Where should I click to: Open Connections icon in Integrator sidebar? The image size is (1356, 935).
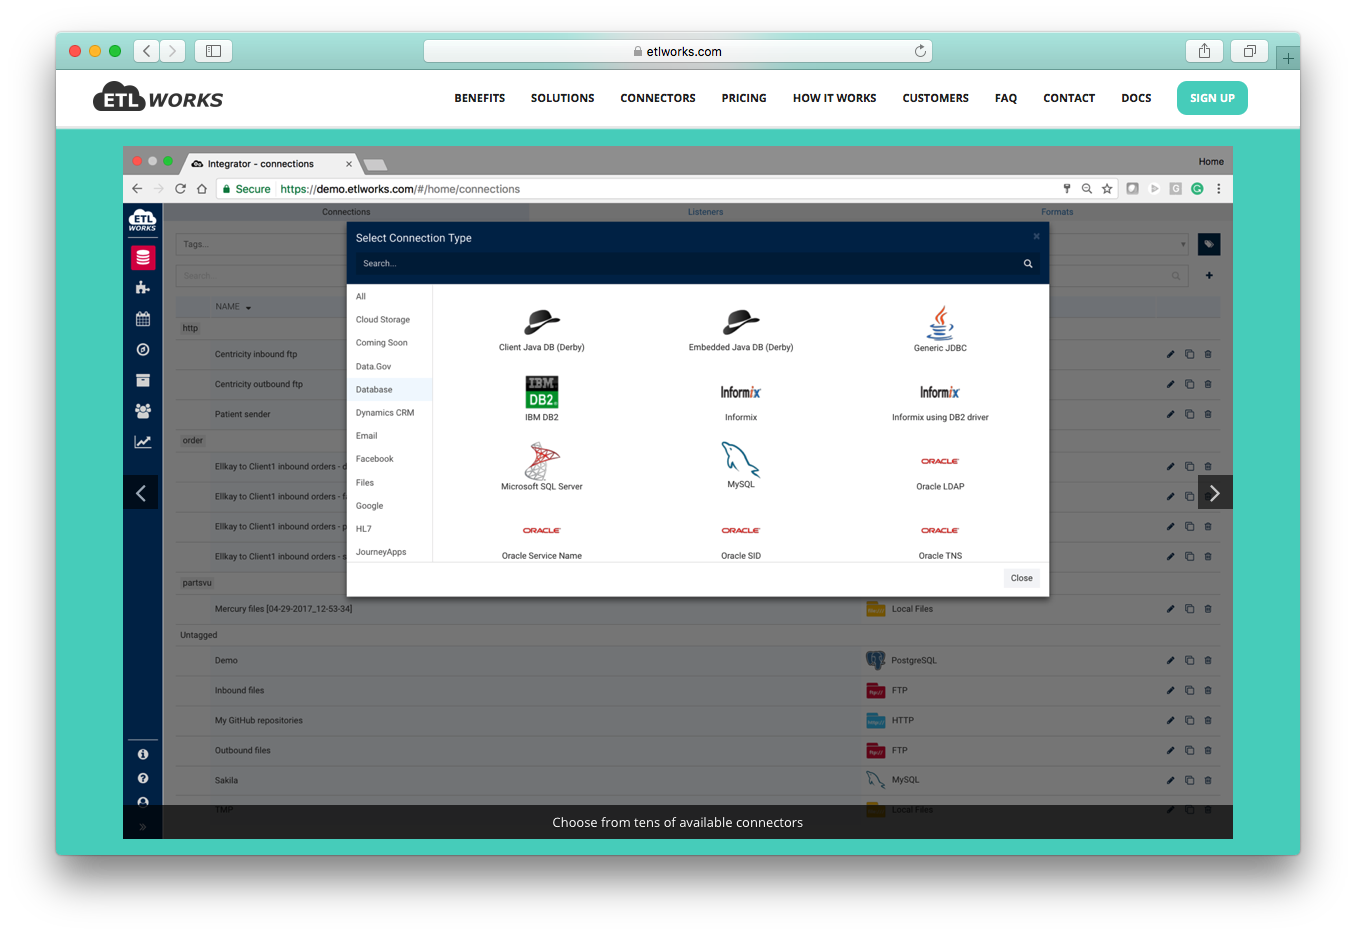click(143, 257)
